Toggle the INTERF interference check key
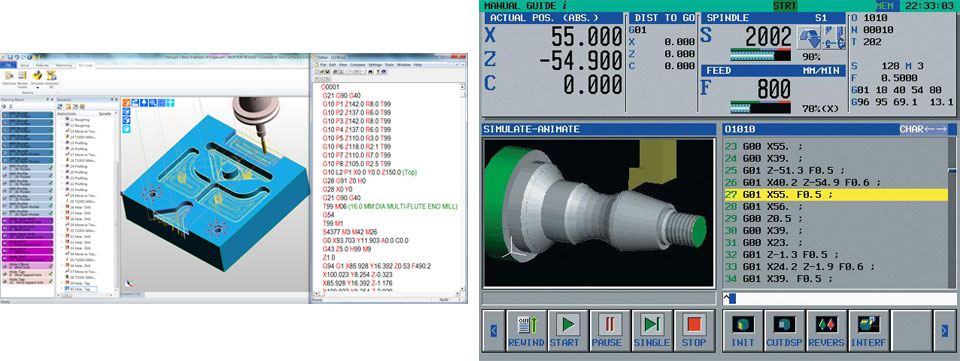The width and height of the screenshot is (960, 361). [x=868, y=330]
